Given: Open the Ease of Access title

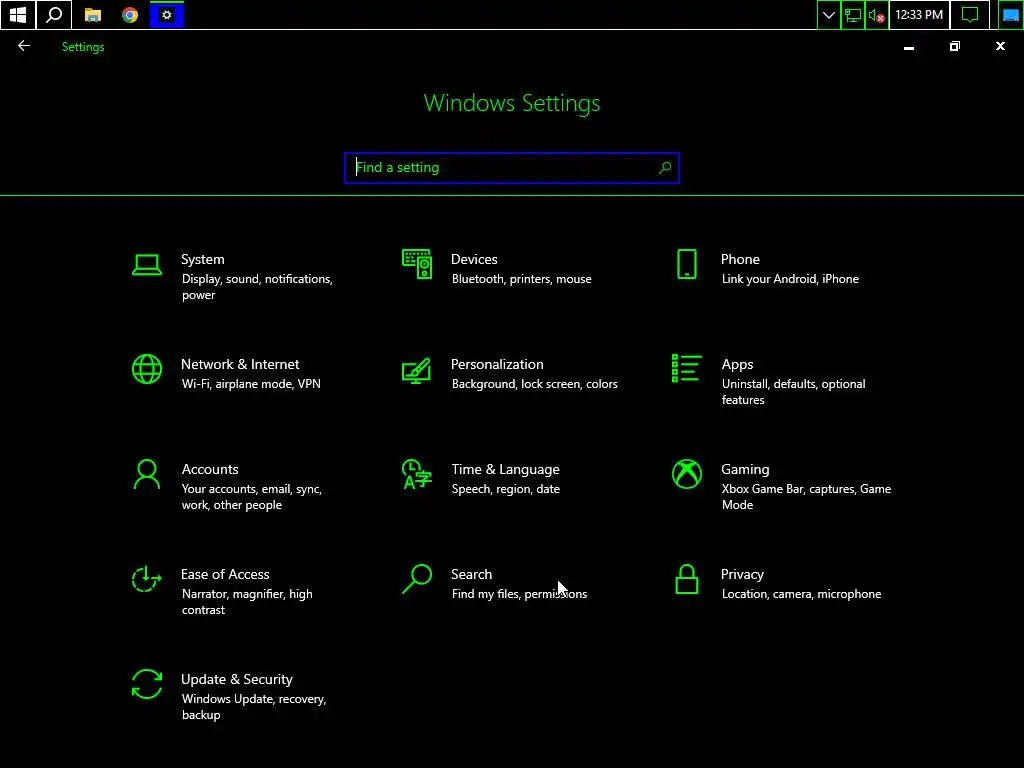Looking at the screenshot, I should [x=225, y=575].
